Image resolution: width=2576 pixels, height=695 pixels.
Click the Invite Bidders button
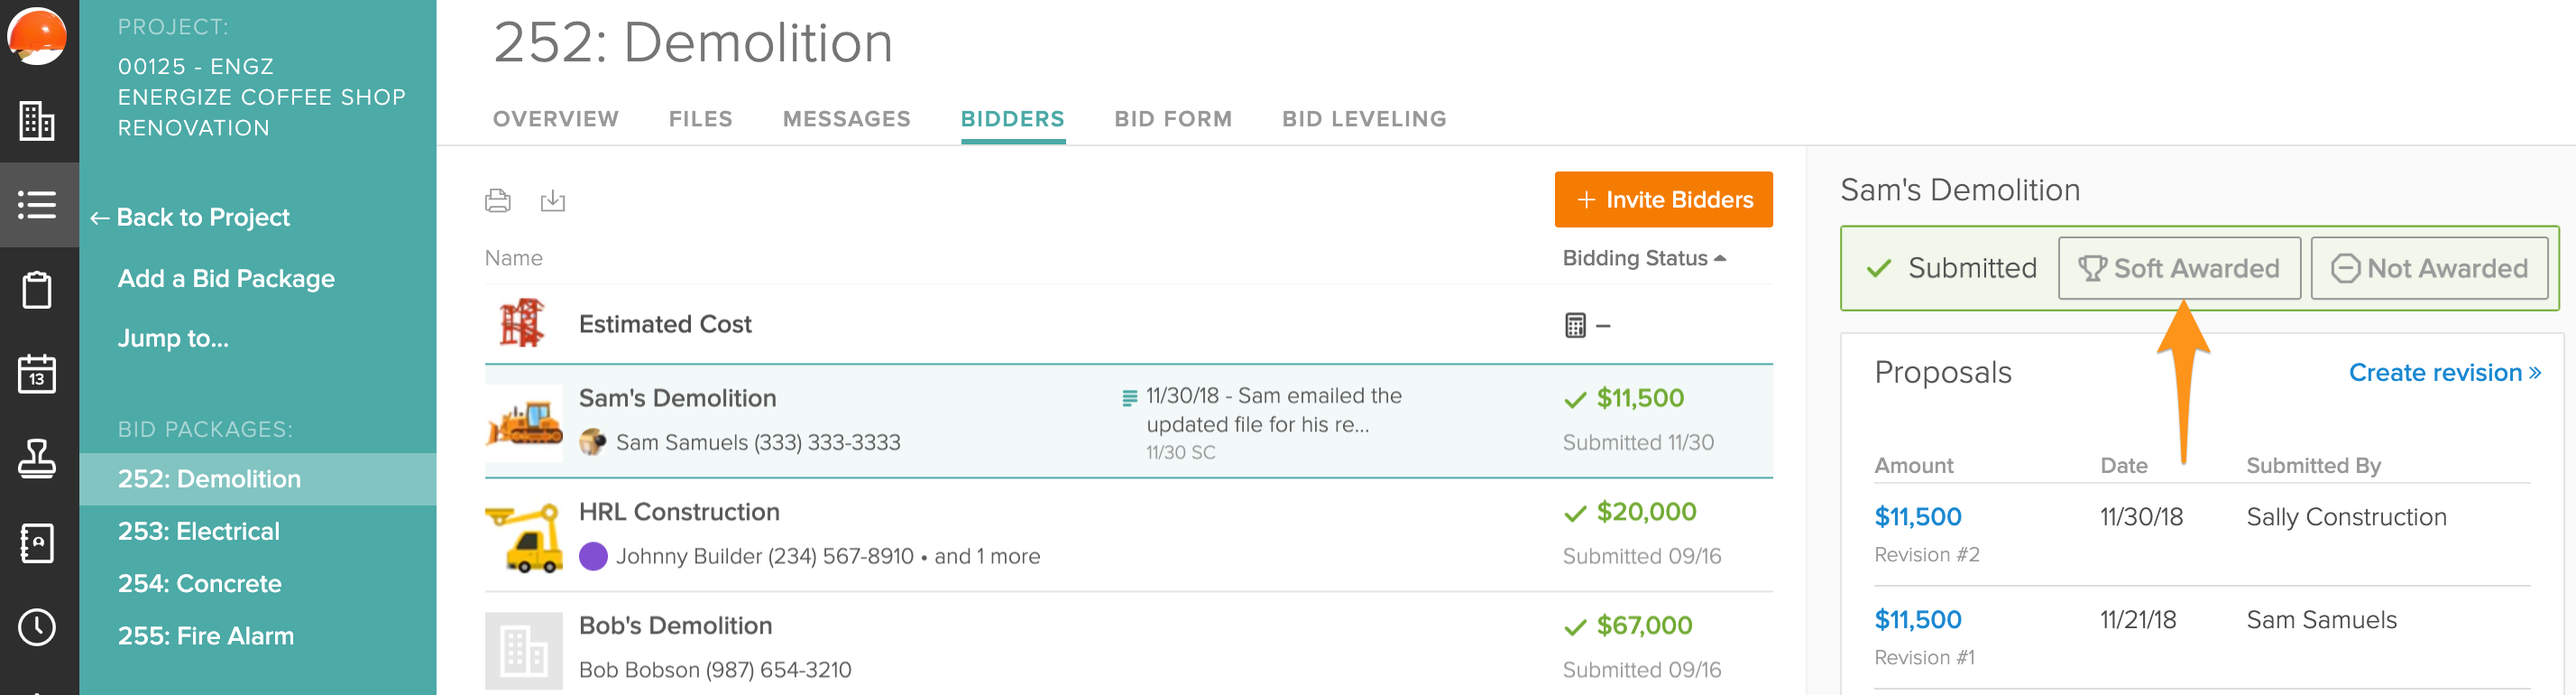(x=1663, y=200)
